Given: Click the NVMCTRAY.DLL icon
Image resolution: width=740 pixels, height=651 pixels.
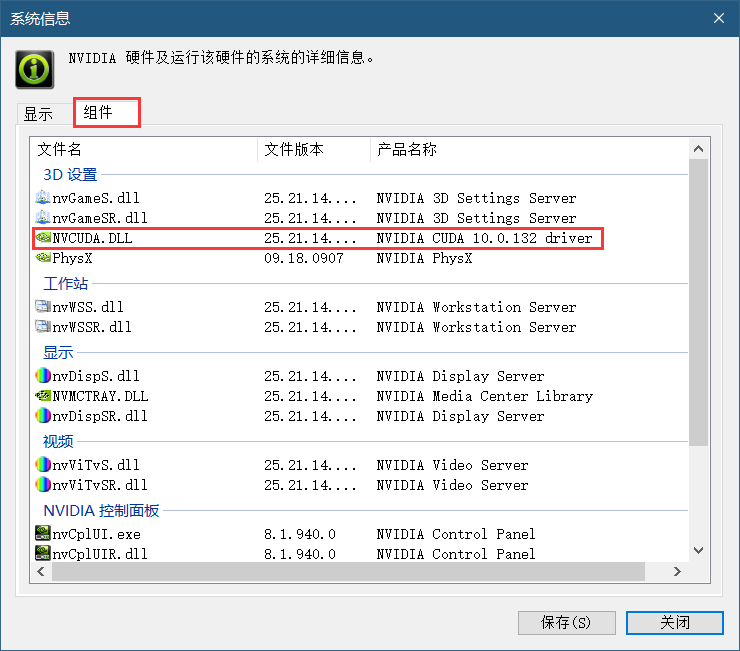Looking at the screenshot, I should coord(42,396).
